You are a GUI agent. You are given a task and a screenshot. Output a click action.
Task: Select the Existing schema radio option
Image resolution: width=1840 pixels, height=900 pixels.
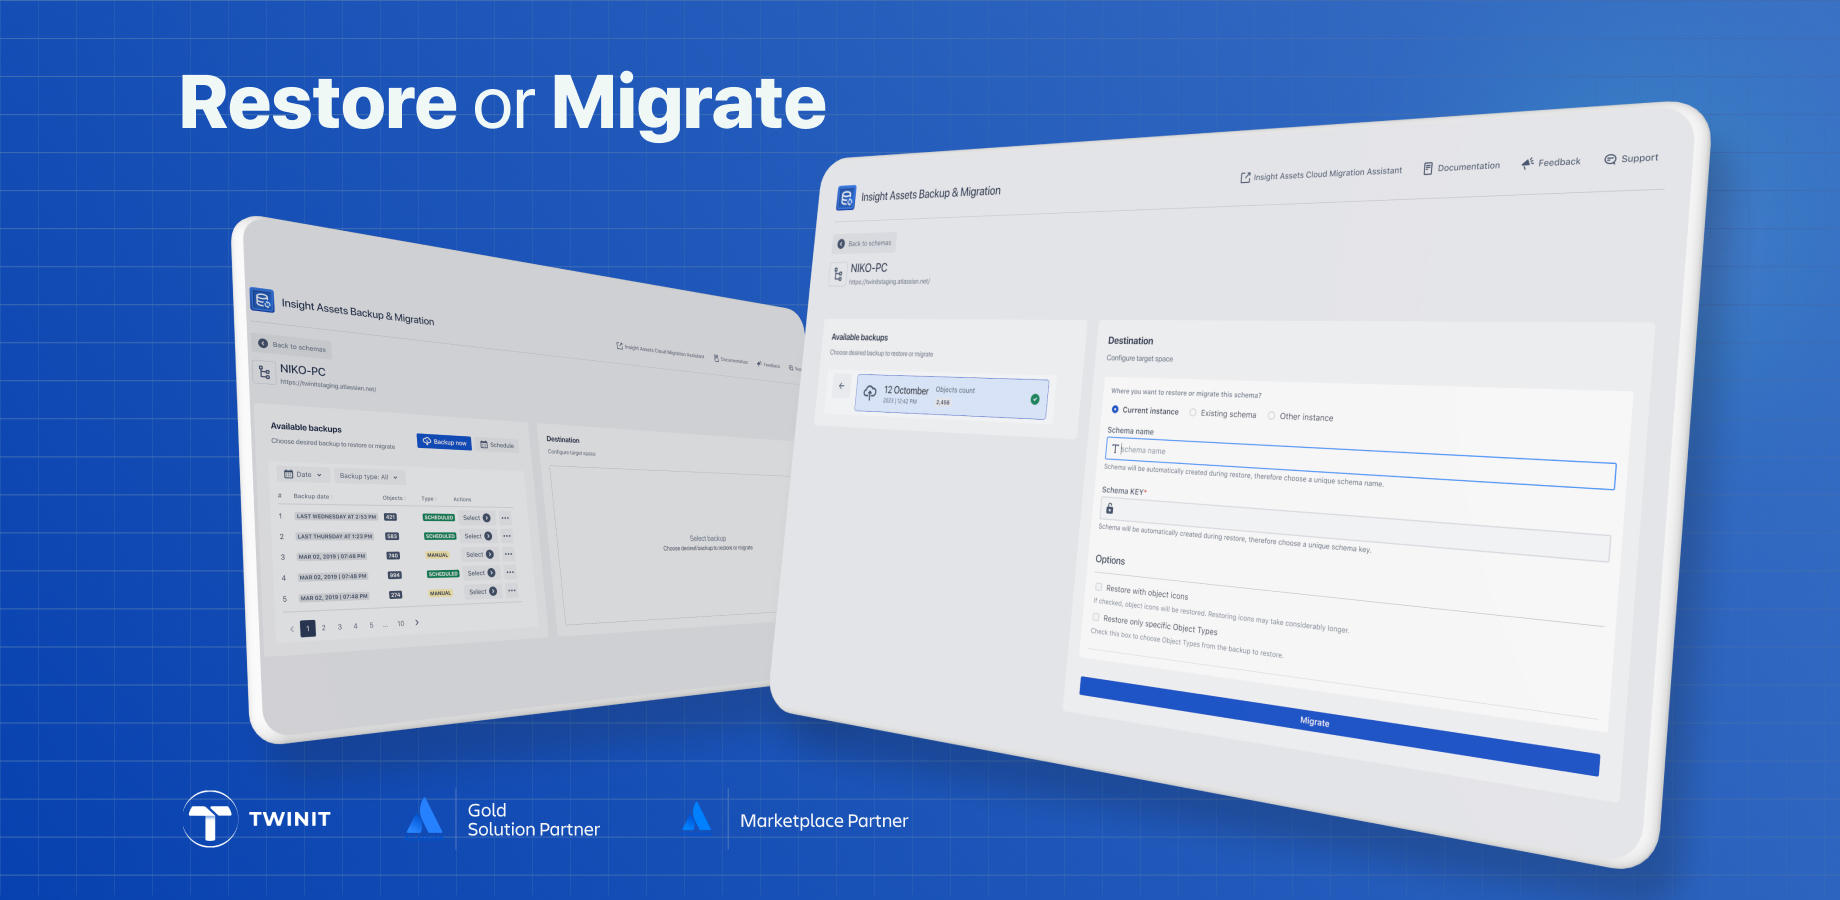point(1193,412)
